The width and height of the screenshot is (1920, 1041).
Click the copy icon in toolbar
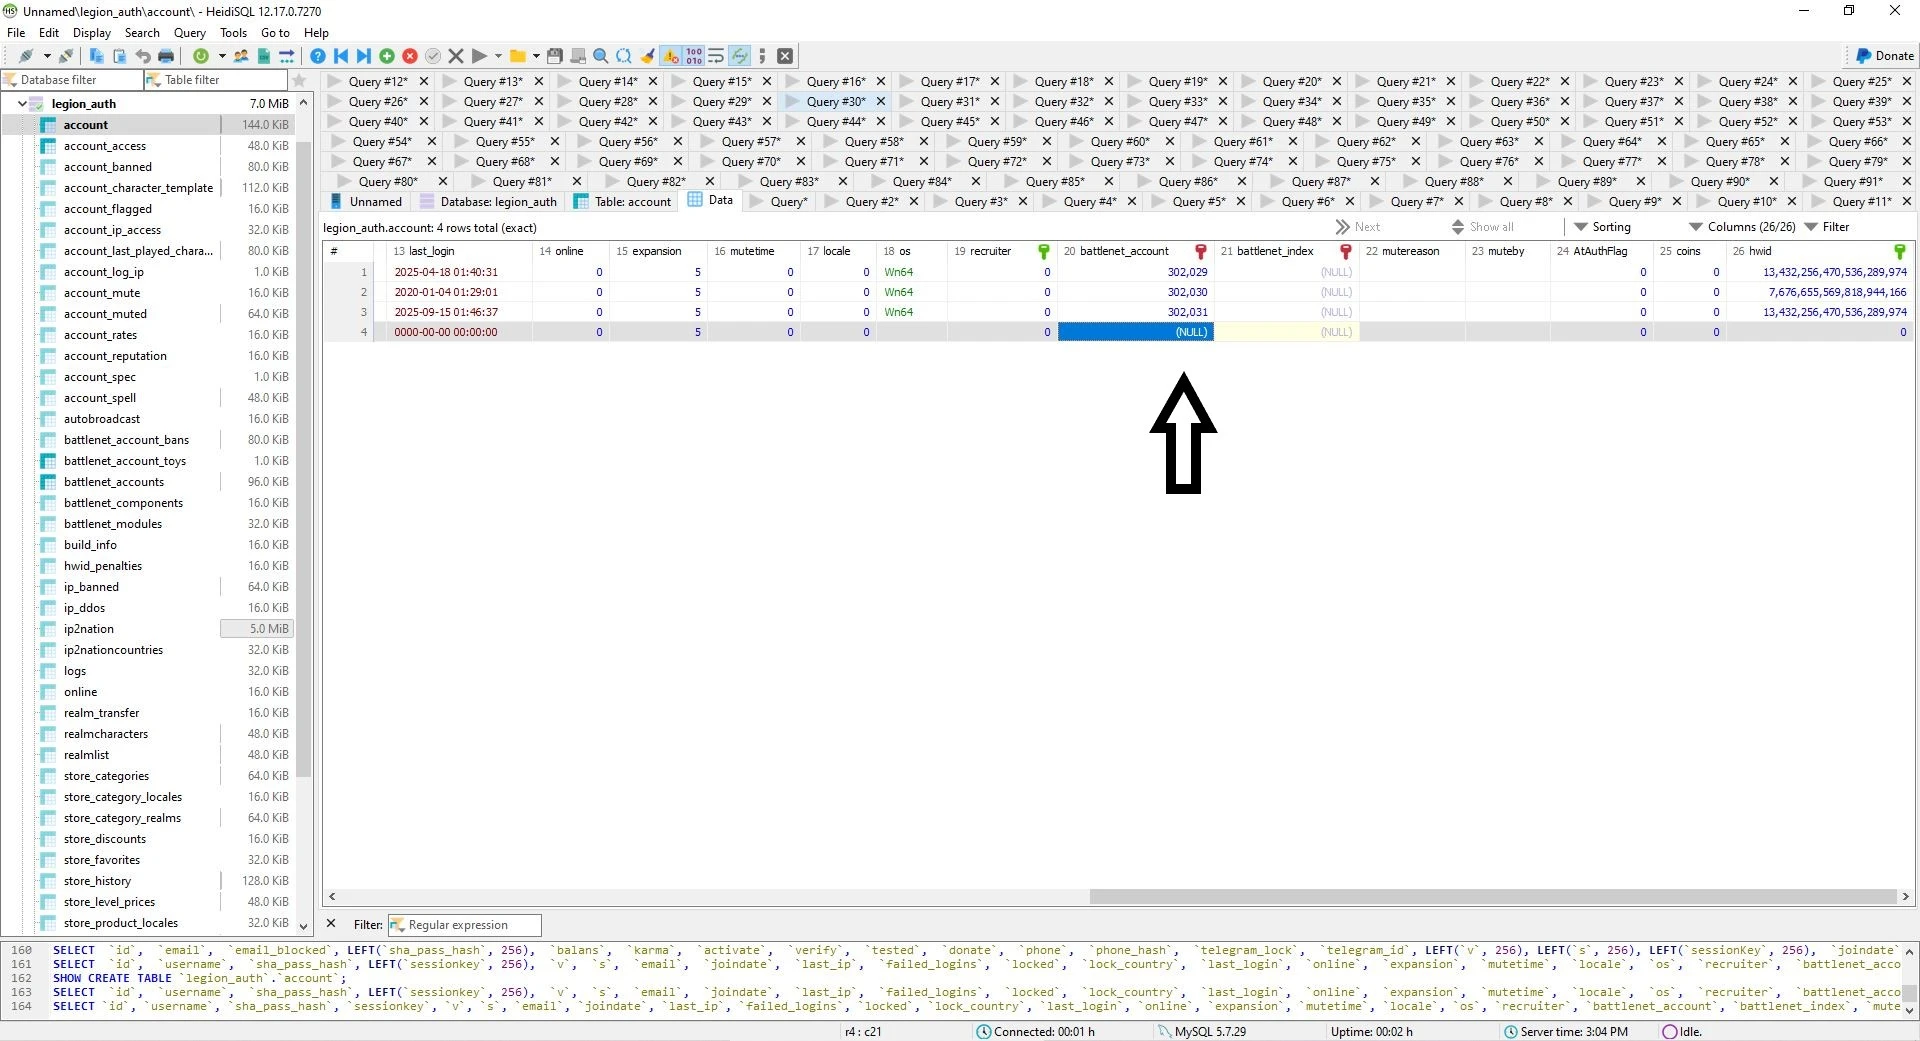tap(96, 56)
